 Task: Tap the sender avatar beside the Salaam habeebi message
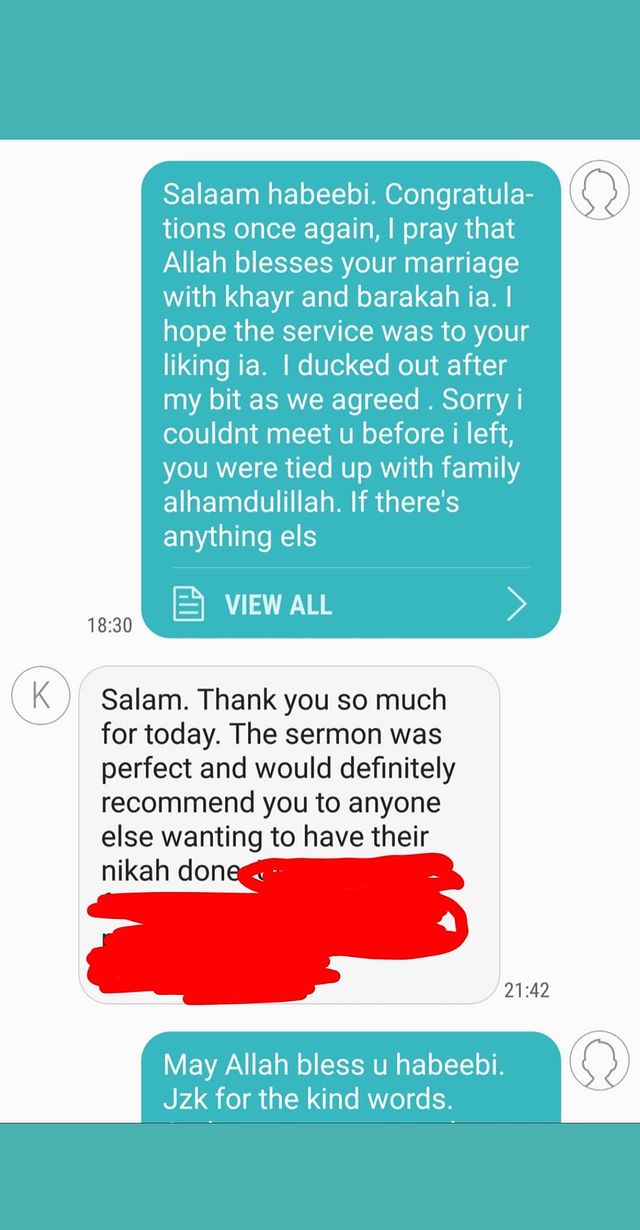599,190
